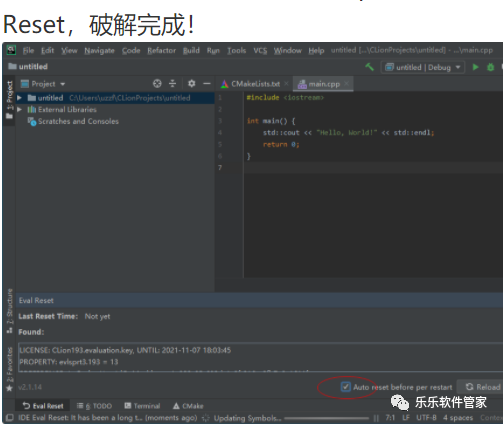Close the main.cpp tab

click(x=346, y=83)
